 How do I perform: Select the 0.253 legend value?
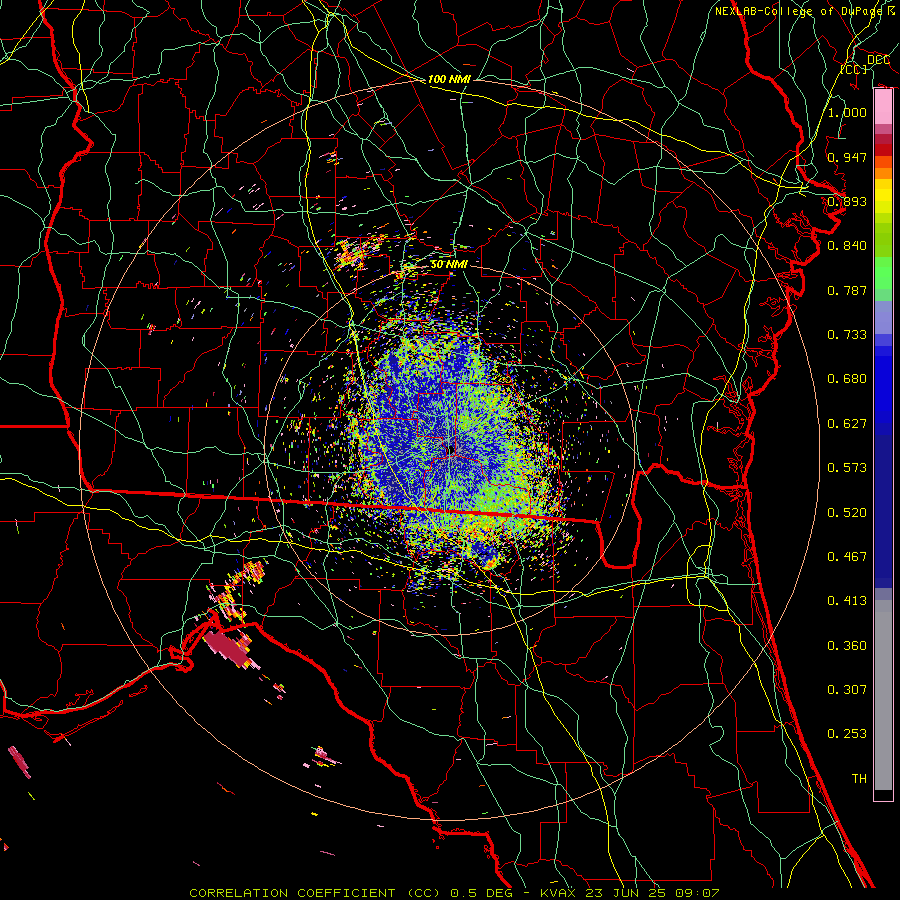click(847, 734)
